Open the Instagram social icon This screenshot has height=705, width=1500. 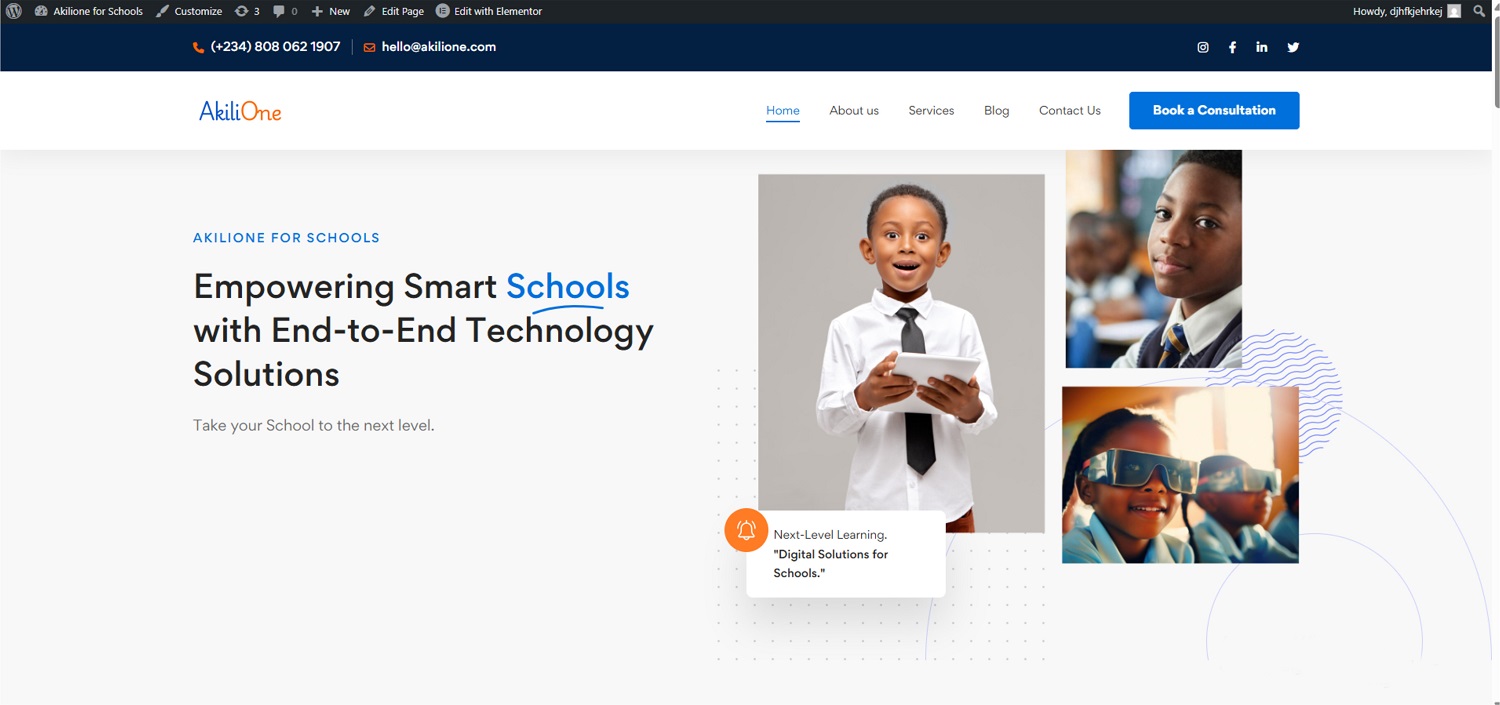(x=1203, y=47)
